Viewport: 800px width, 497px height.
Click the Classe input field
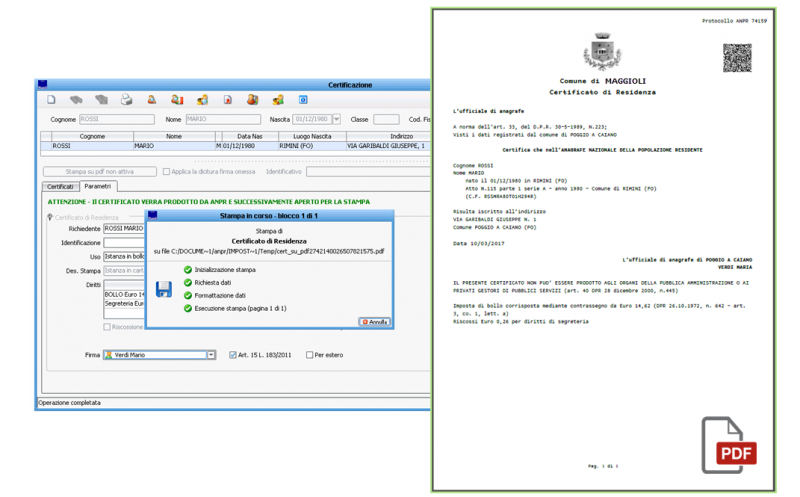point(386,119)
